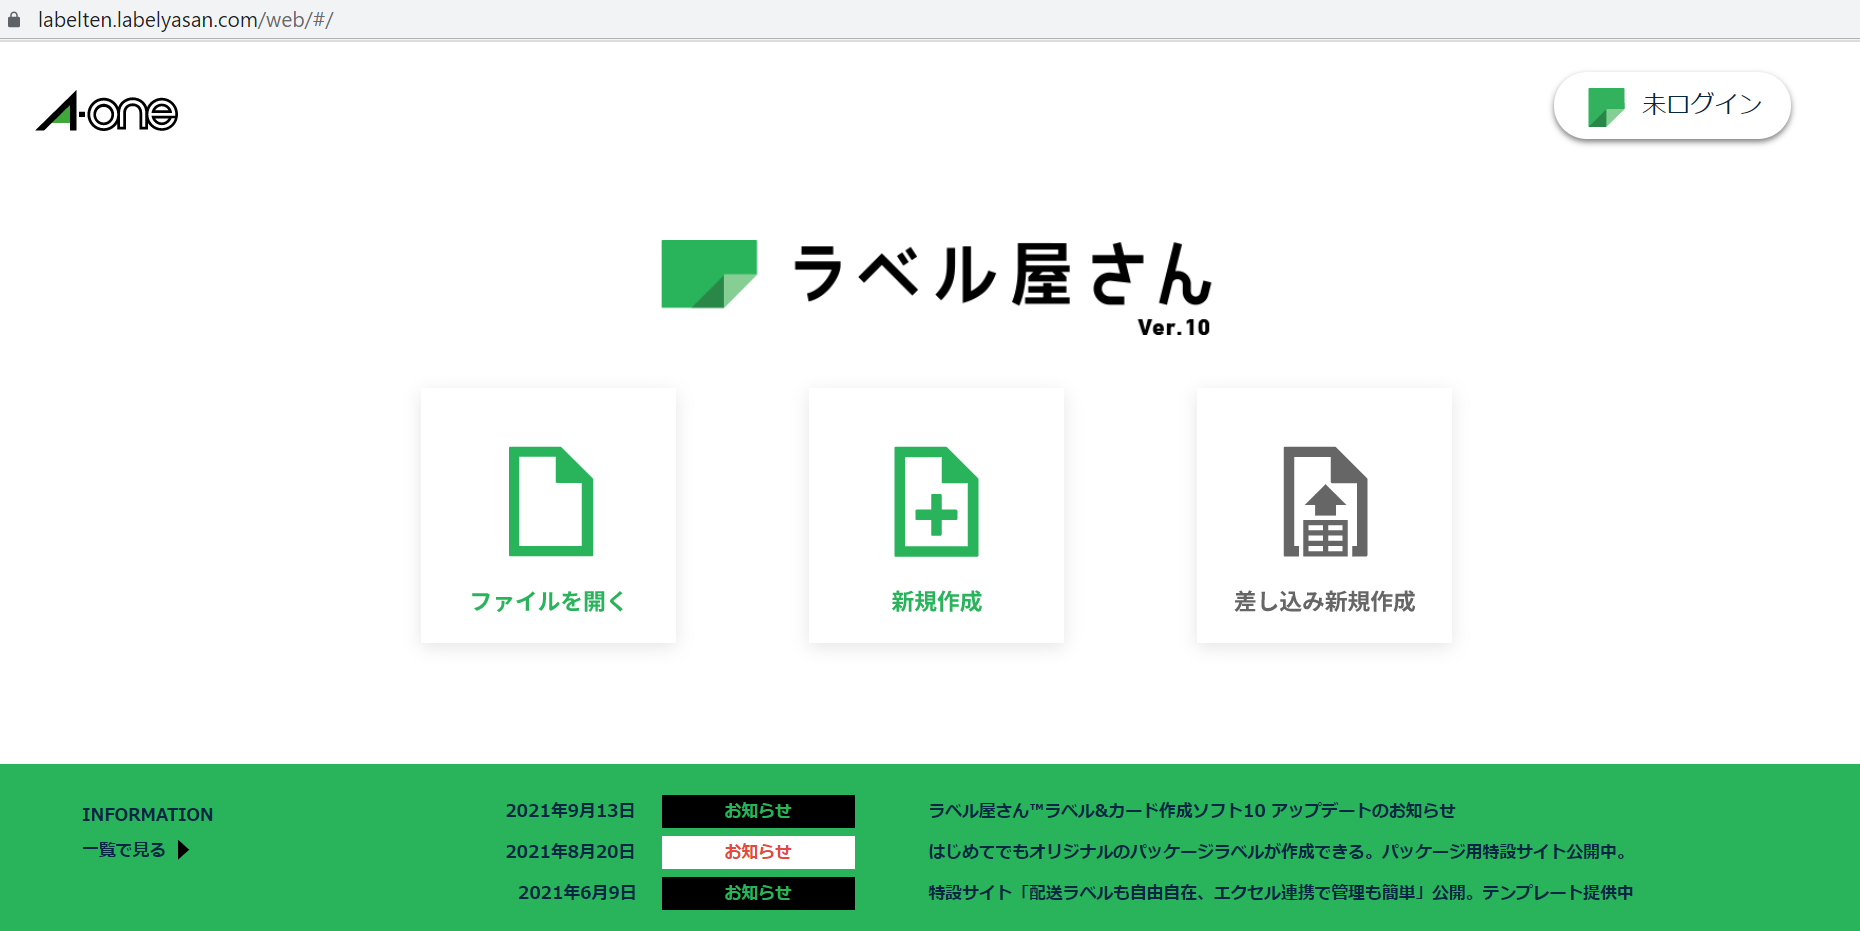Image resolution: width=1860 pixels, height=931 pixels.
Task: Click the green label icon in login button
Action: pyautogui.click(x=1606, y=106)
